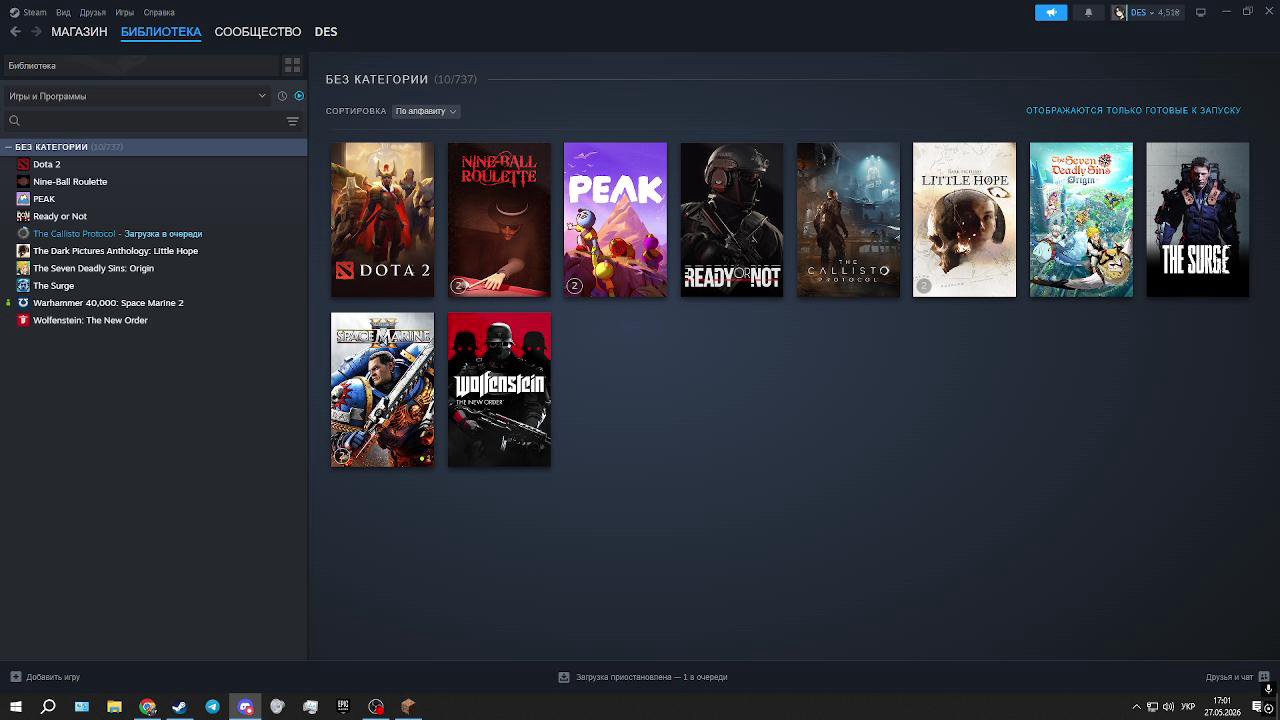The height and width of the screenshot is (720, 1280).
Task: Open the friends chat icon at bottom right
Action: coord(1263,677)
